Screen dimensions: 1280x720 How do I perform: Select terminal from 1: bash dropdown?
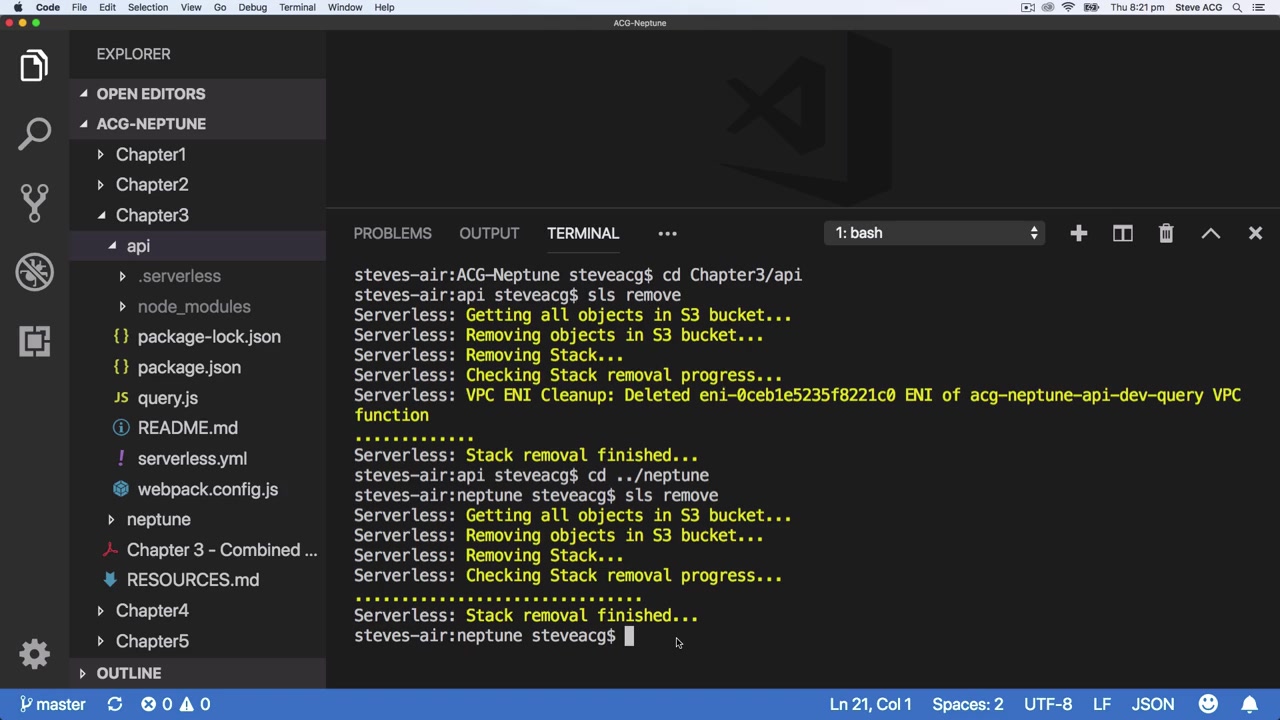coord(935,233)
